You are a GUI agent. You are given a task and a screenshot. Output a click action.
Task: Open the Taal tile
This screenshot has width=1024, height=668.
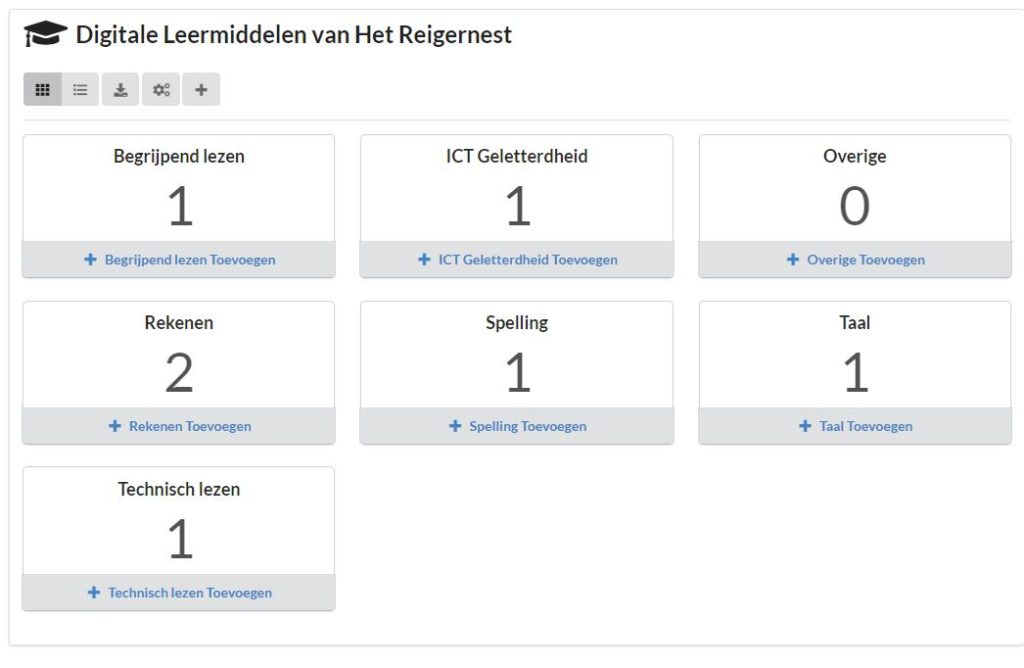pos(855,355)
